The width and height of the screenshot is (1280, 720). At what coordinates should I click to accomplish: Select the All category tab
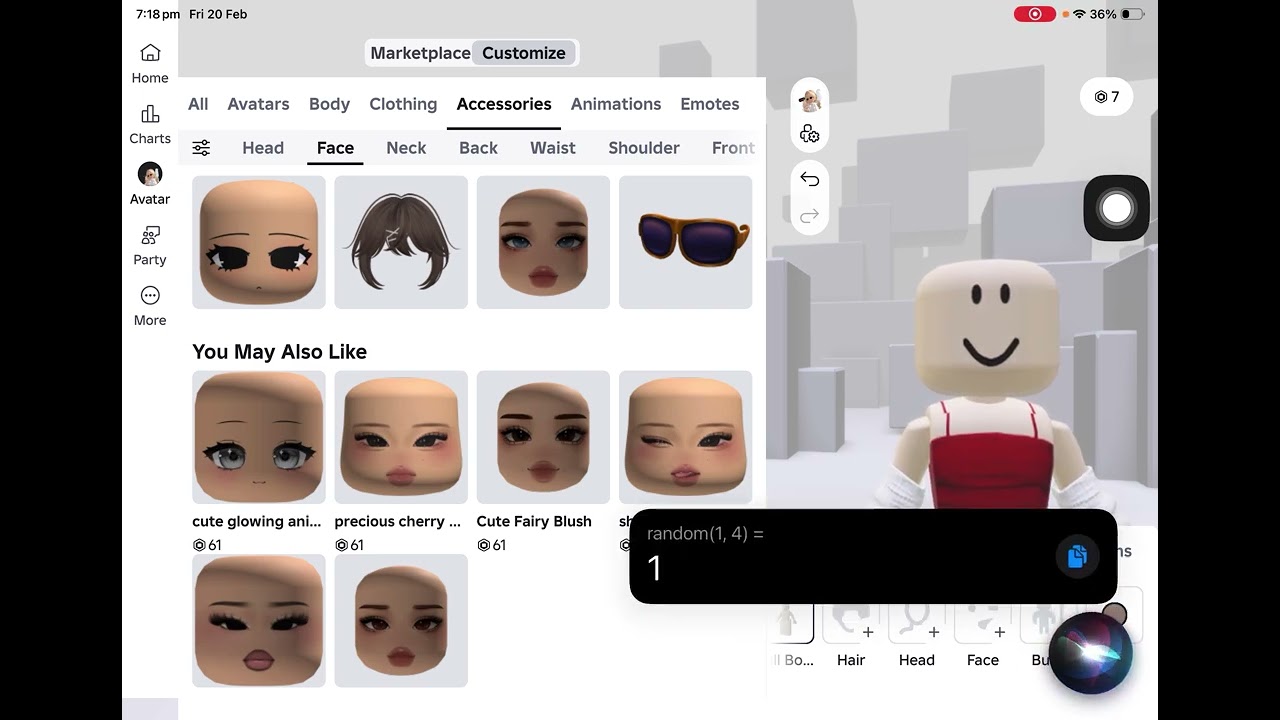tap(198, 104)
